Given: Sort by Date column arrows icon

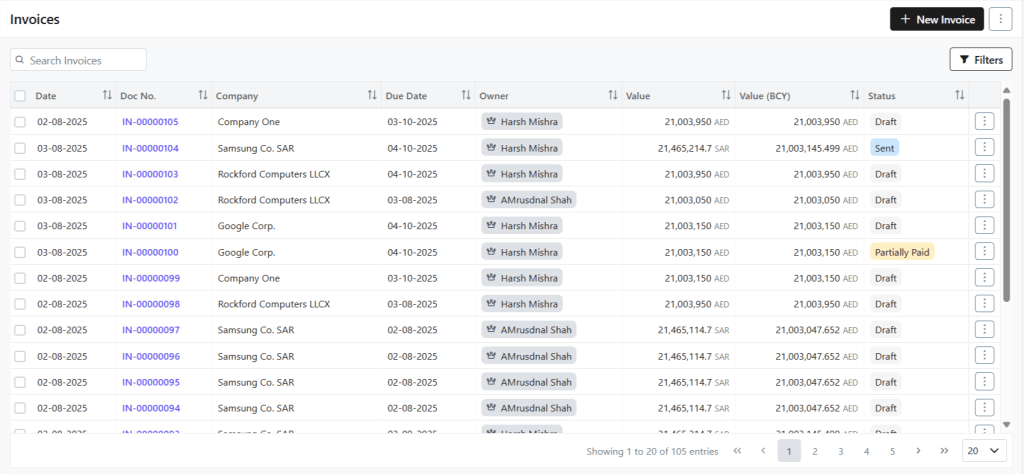Looking at the screenshot, I should coord(107,95).
